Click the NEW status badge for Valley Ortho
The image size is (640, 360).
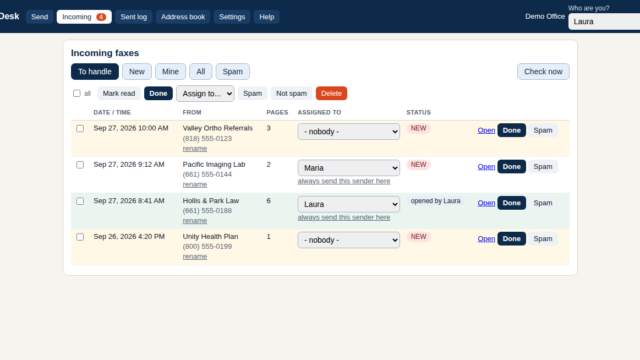coord(418,129)
